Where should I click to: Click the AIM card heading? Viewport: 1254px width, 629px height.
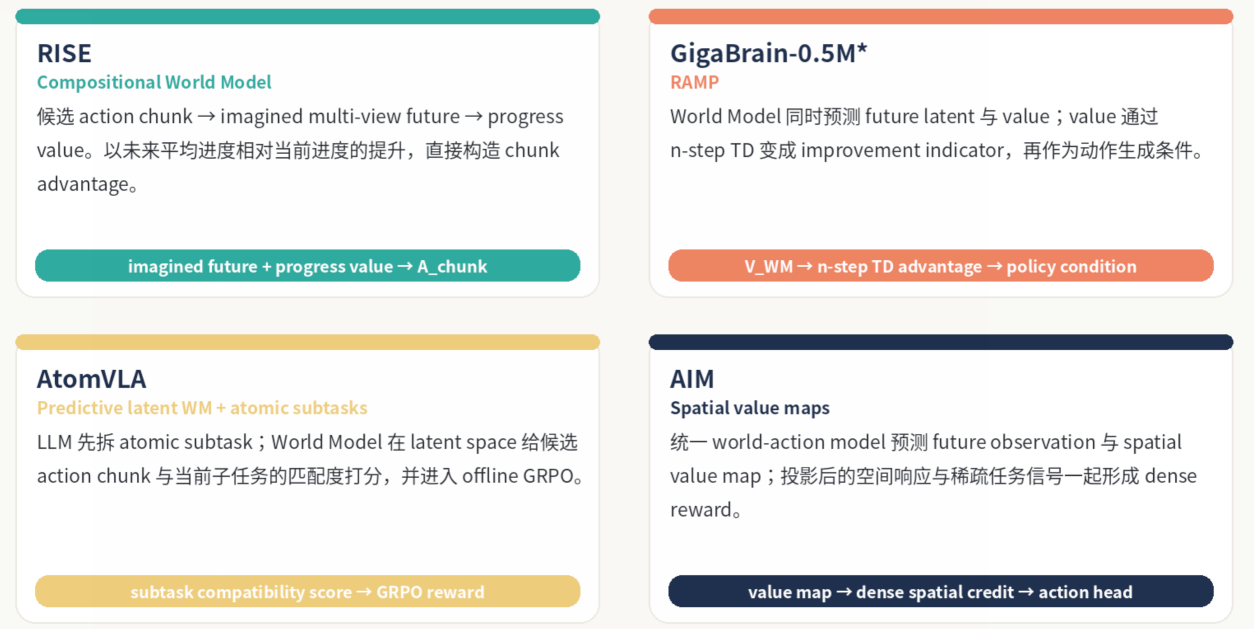(692, 379)
